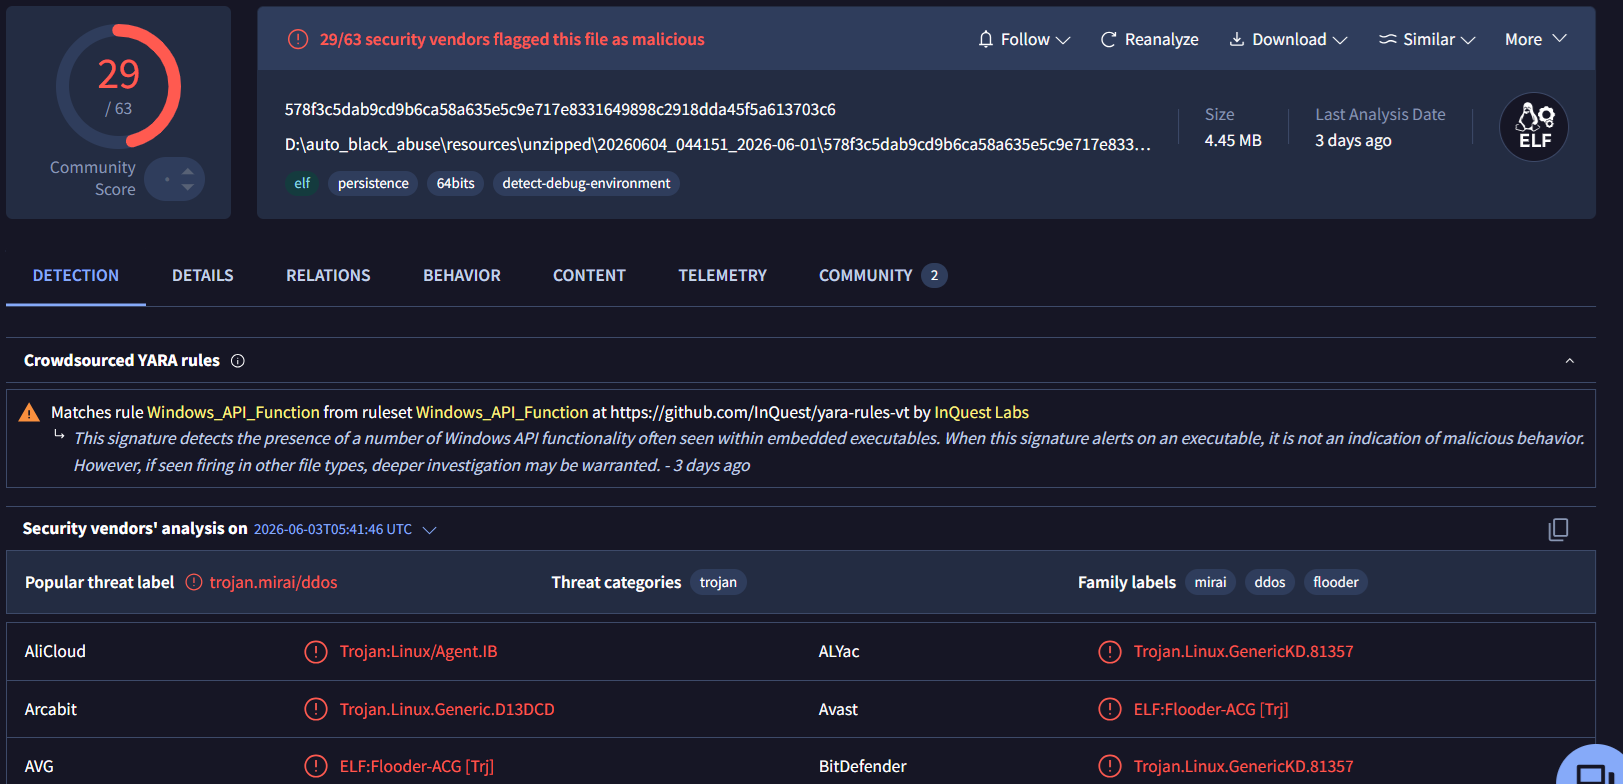Open the Windows_API_Function rule link

click(233, 412)
